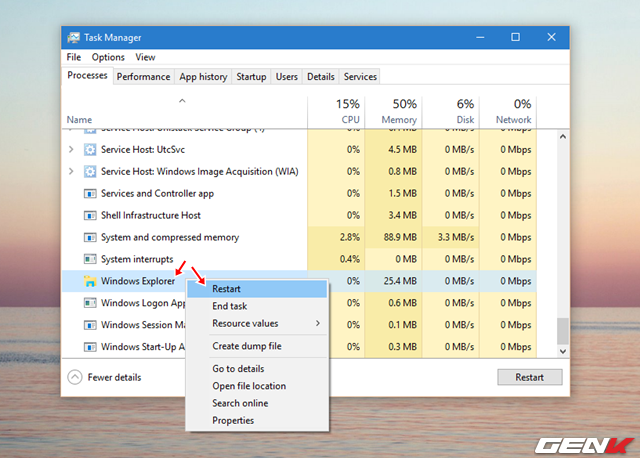Choose Properties in the context menu
Image resolution: width=640 pixels, height=458 pixels.
[257, 420]
